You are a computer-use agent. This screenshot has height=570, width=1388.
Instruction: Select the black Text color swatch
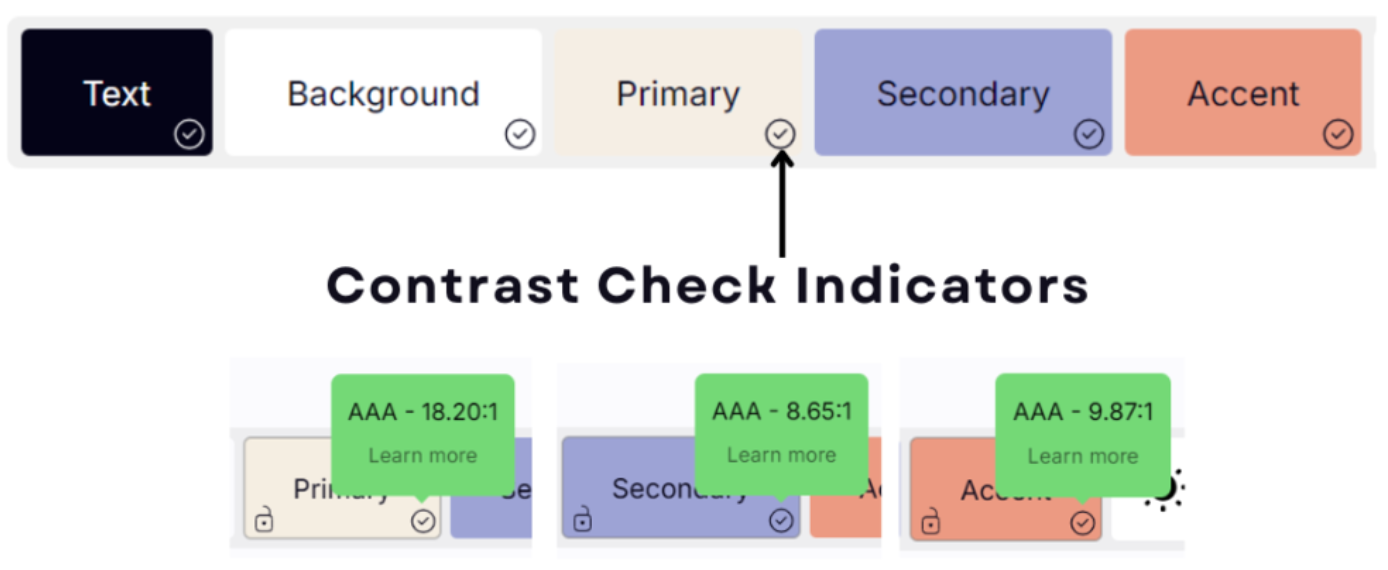coord(117,92)
